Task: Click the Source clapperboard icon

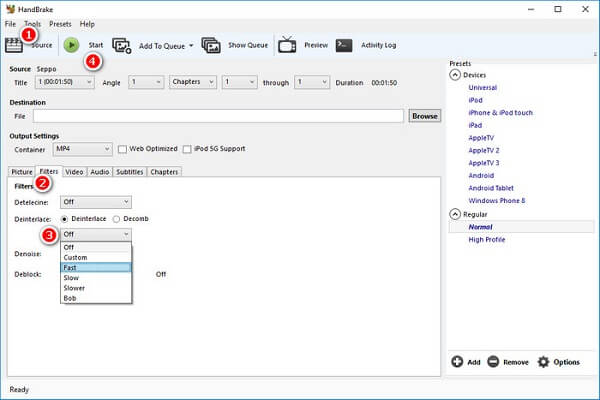Action: point(14,45)
